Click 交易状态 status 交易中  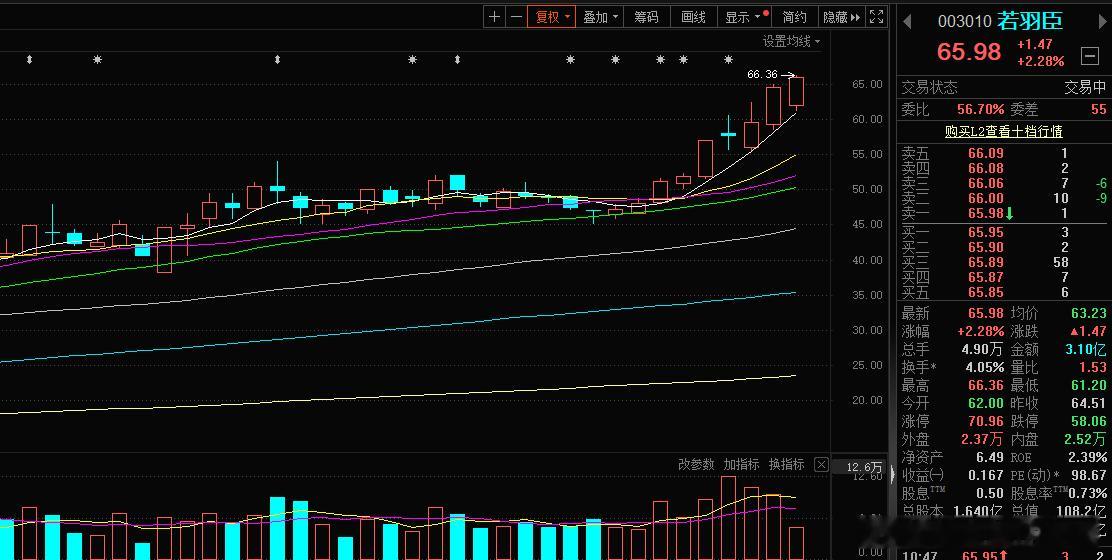click(x=1085, y=87)
